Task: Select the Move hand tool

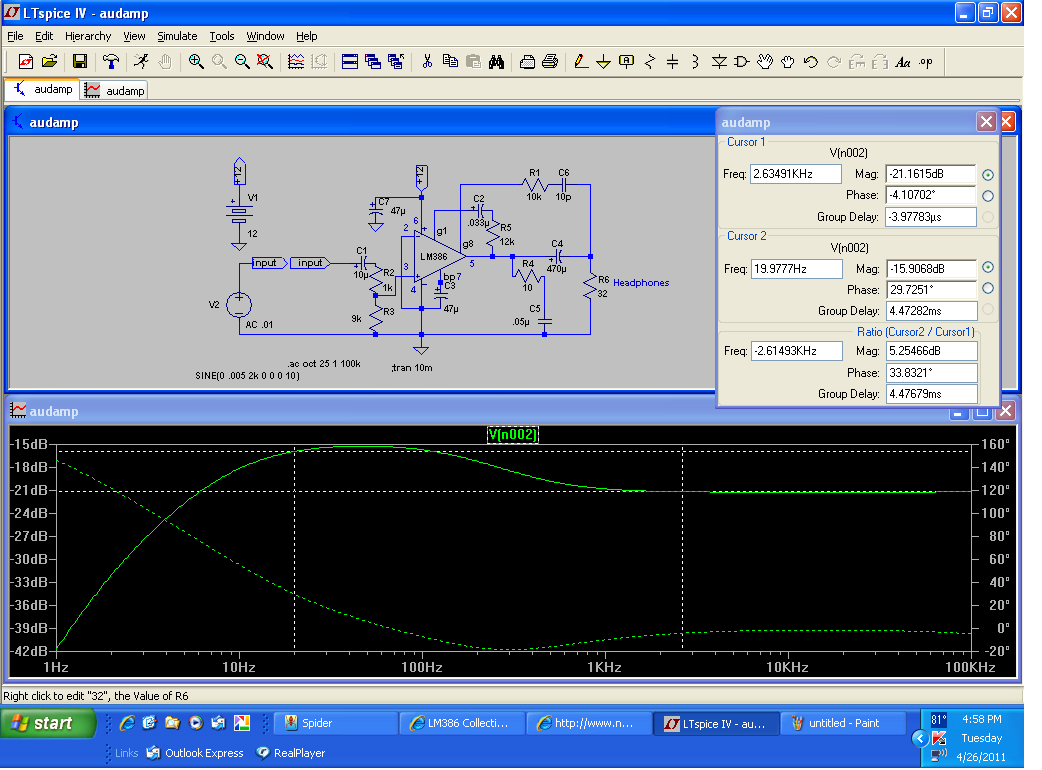Action: (765, 62)
